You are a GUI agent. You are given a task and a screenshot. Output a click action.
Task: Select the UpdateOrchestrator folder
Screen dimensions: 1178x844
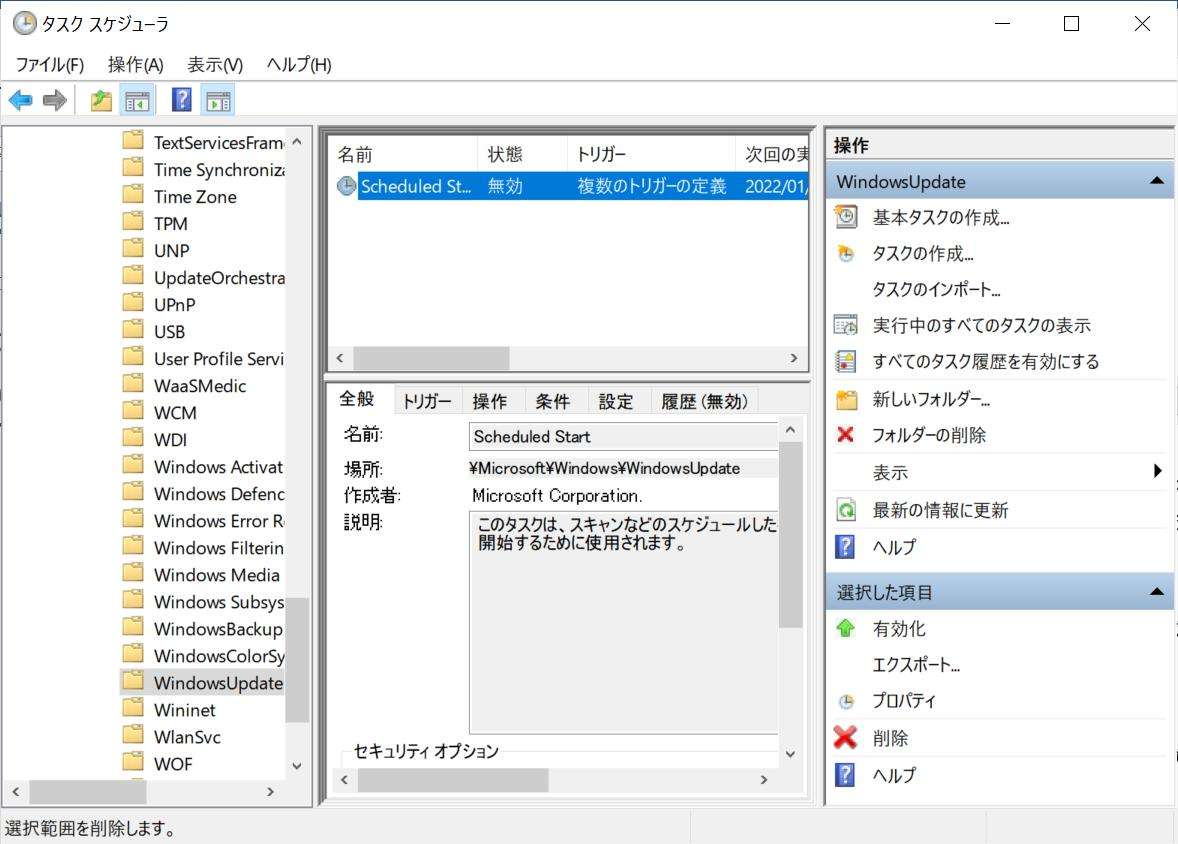click(219, 278)
